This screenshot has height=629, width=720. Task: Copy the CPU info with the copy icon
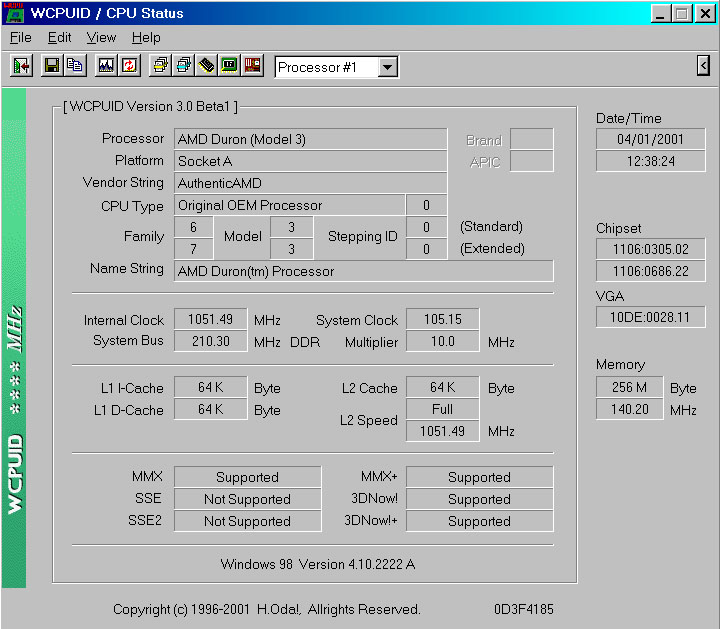[74, 66]
